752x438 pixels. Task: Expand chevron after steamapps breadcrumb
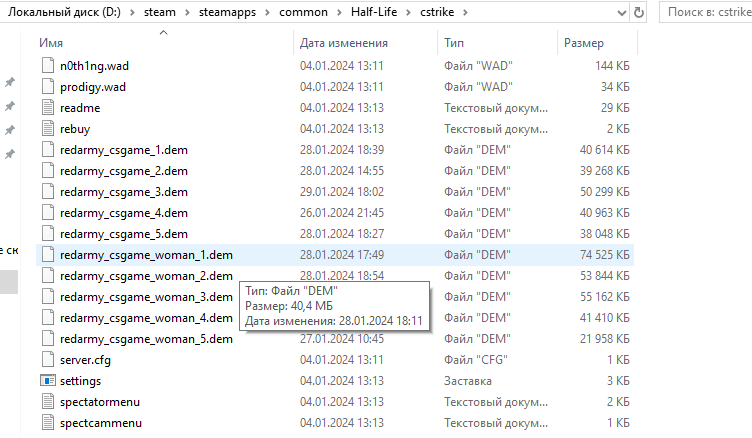pos(268,12)
